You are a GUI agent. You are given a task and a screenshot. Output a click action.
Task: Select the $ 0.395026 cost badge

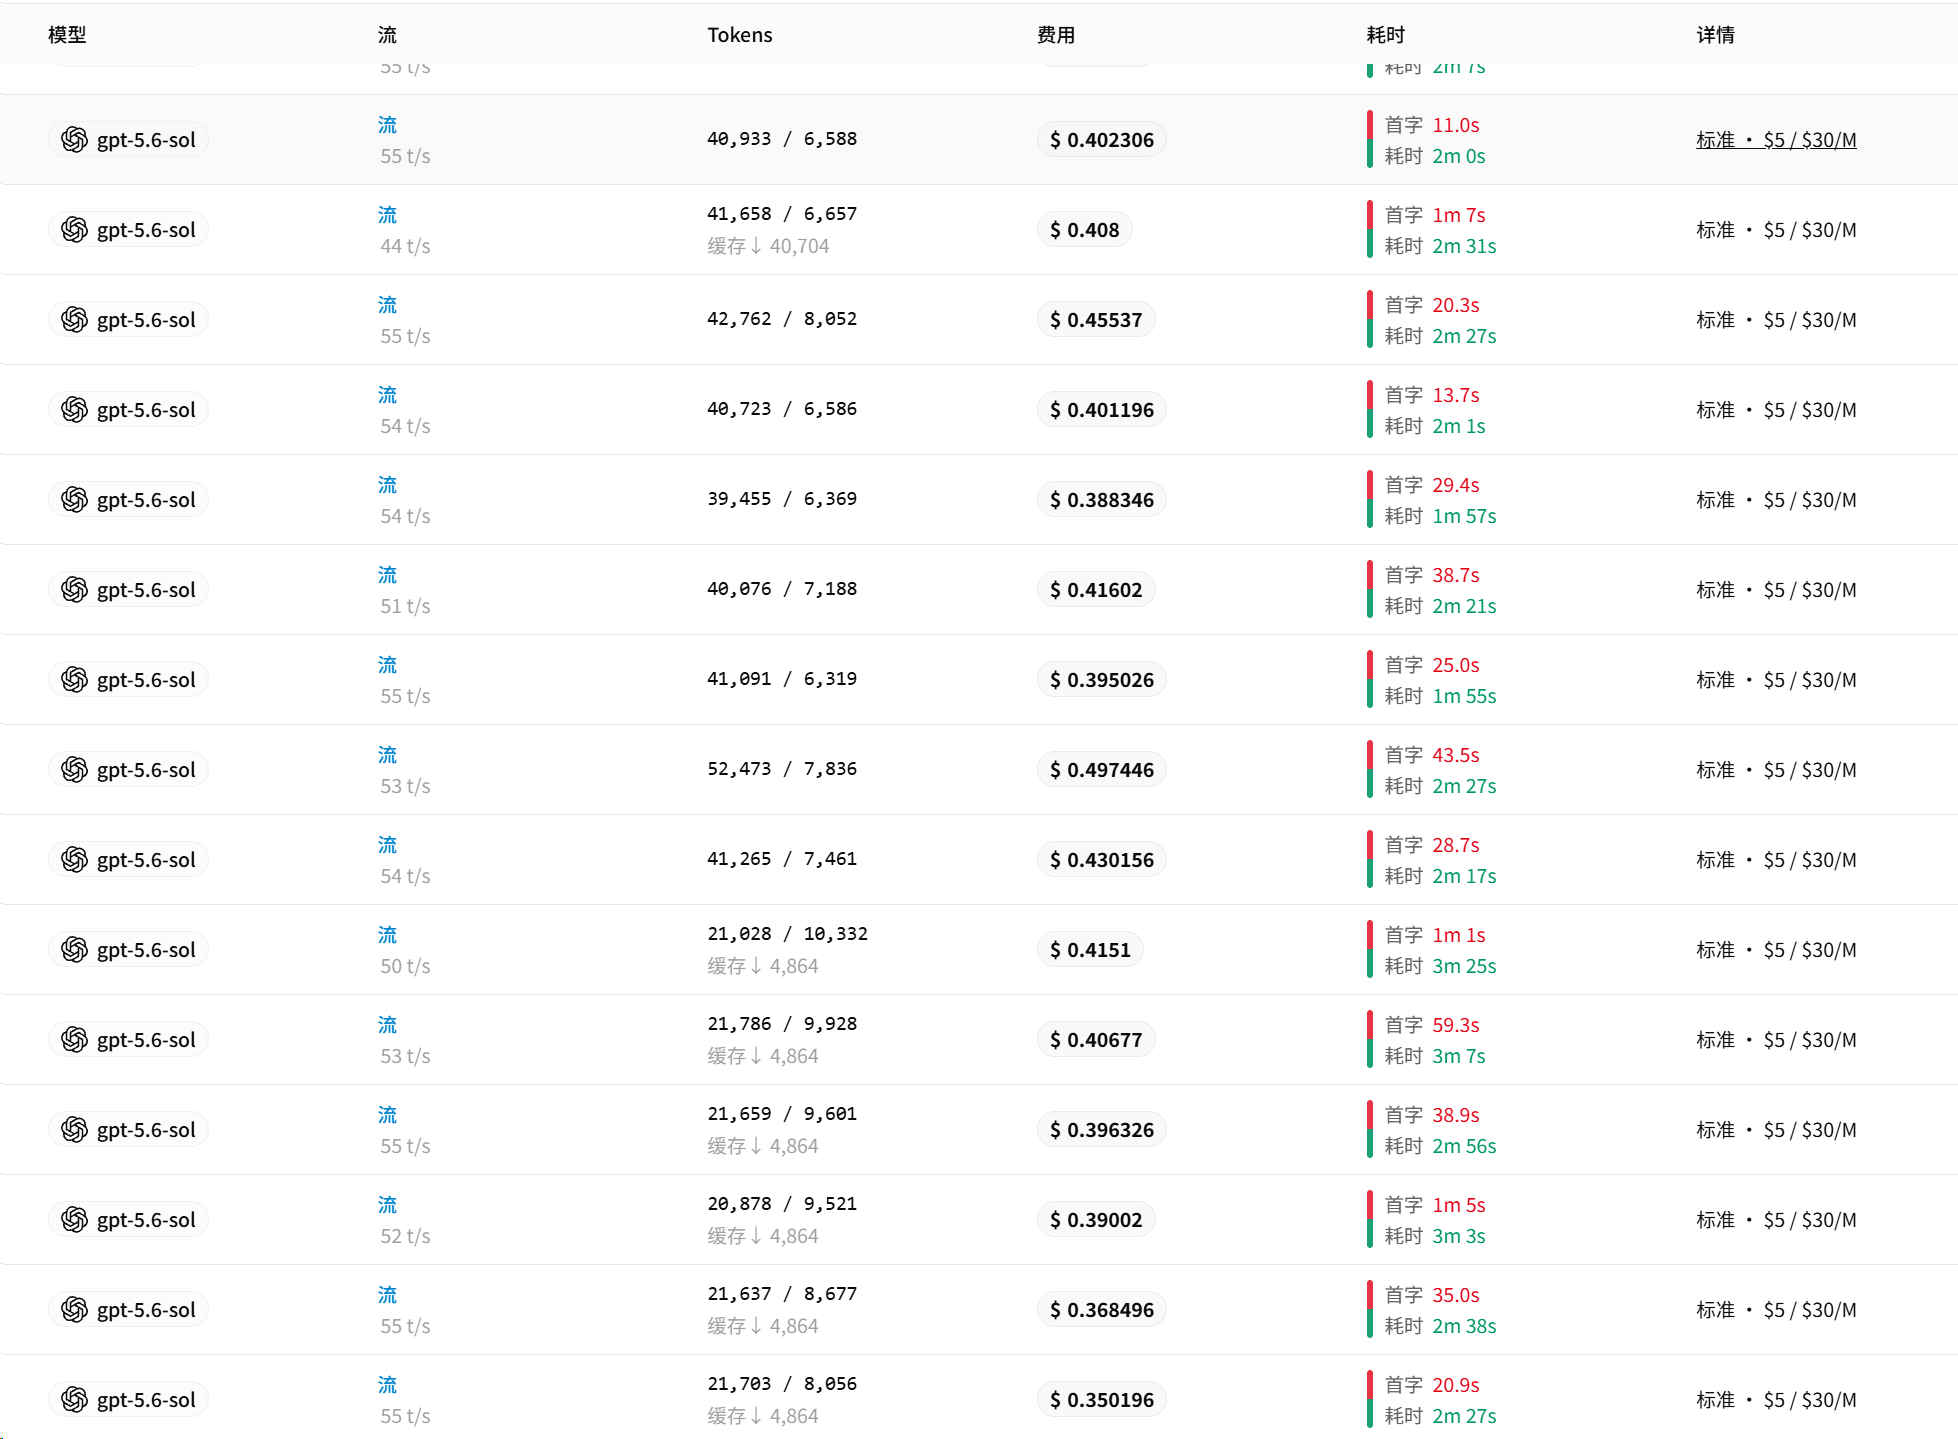click(x=1101, y=680)
